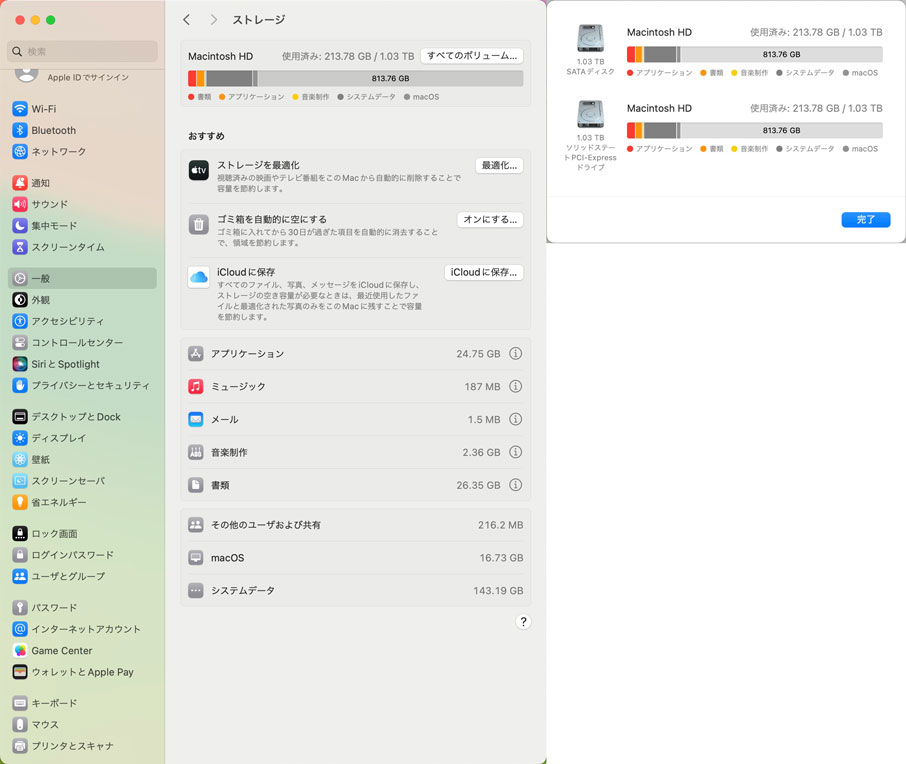Open 集中モード moon icon
This screenshot has width=906, height=764.
click(20, 225)
